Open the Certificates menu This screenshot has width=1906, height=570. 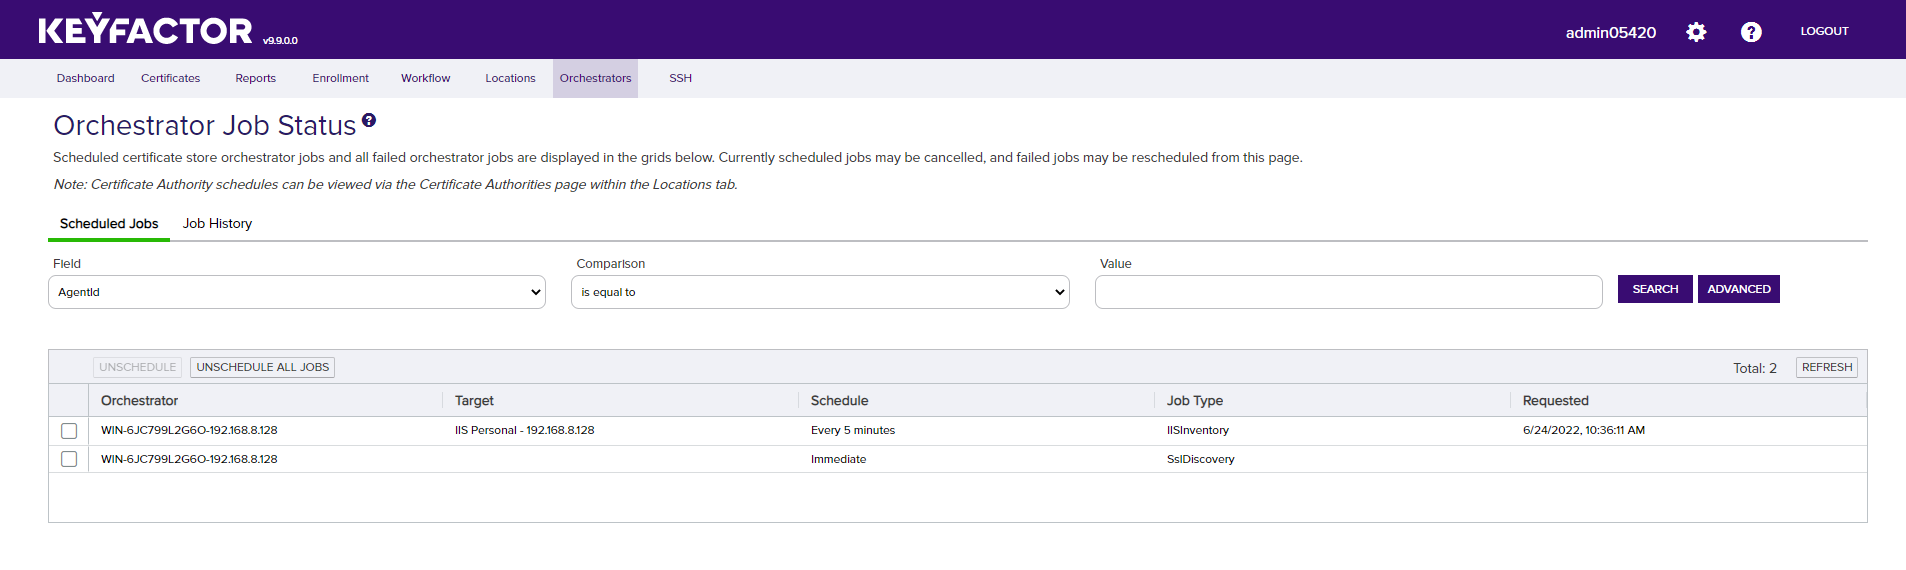[x=170, y=78]
